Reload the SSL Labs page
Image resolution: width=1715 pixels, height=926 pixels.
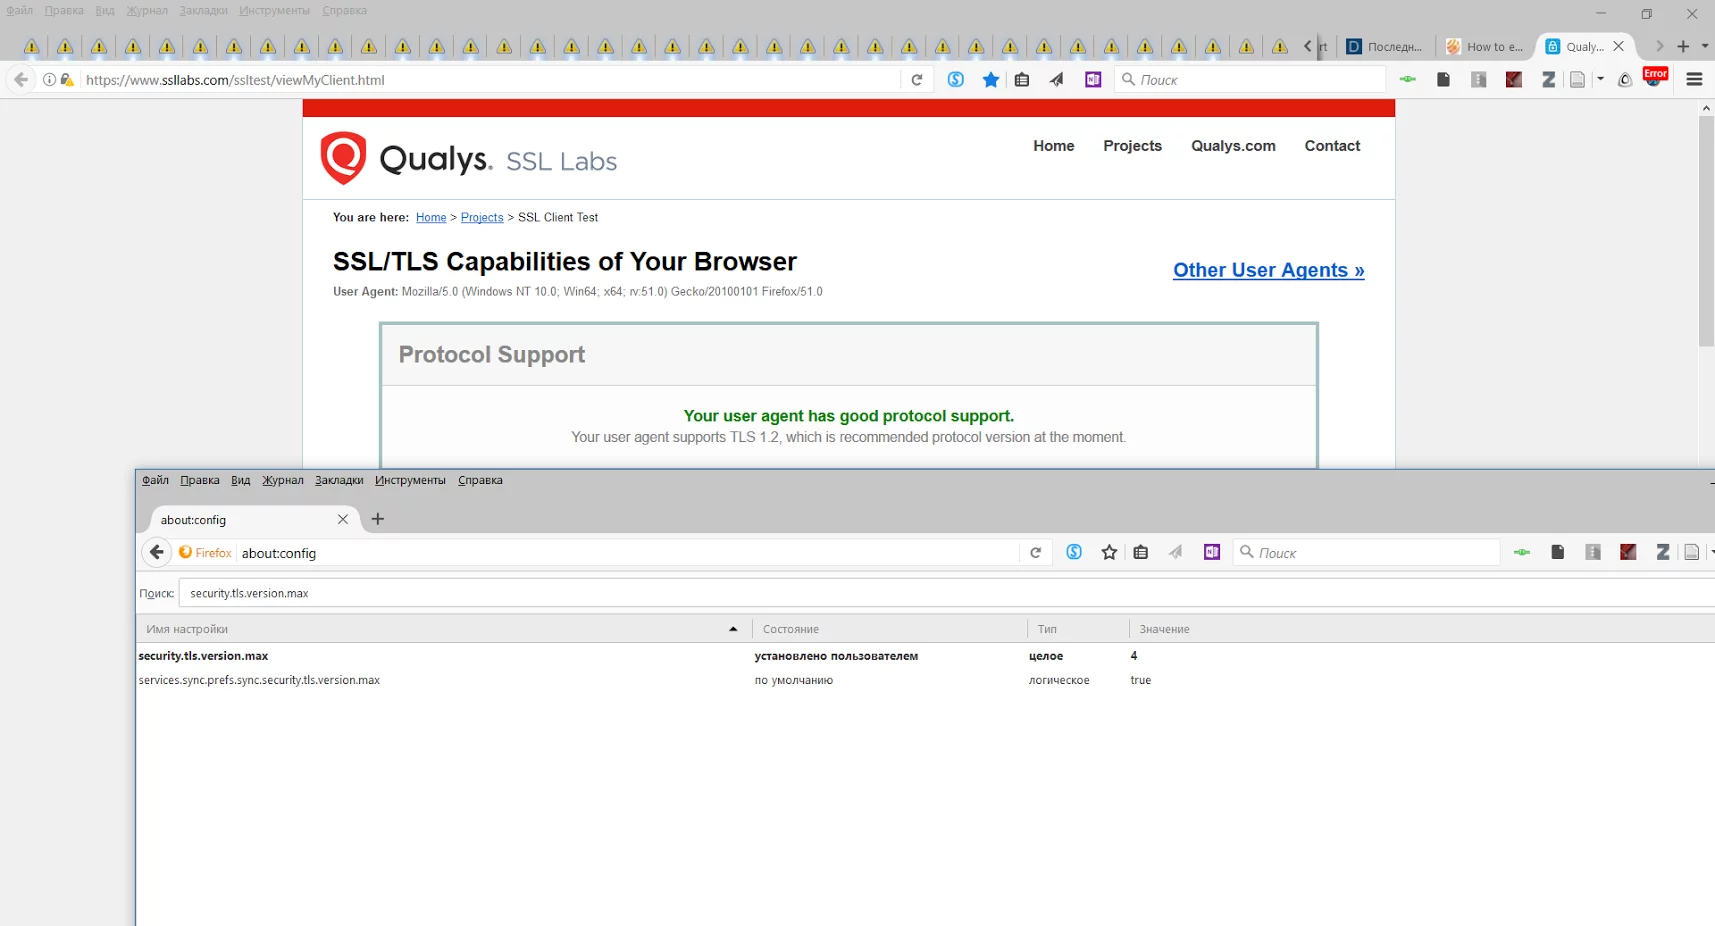coord(917,80)
